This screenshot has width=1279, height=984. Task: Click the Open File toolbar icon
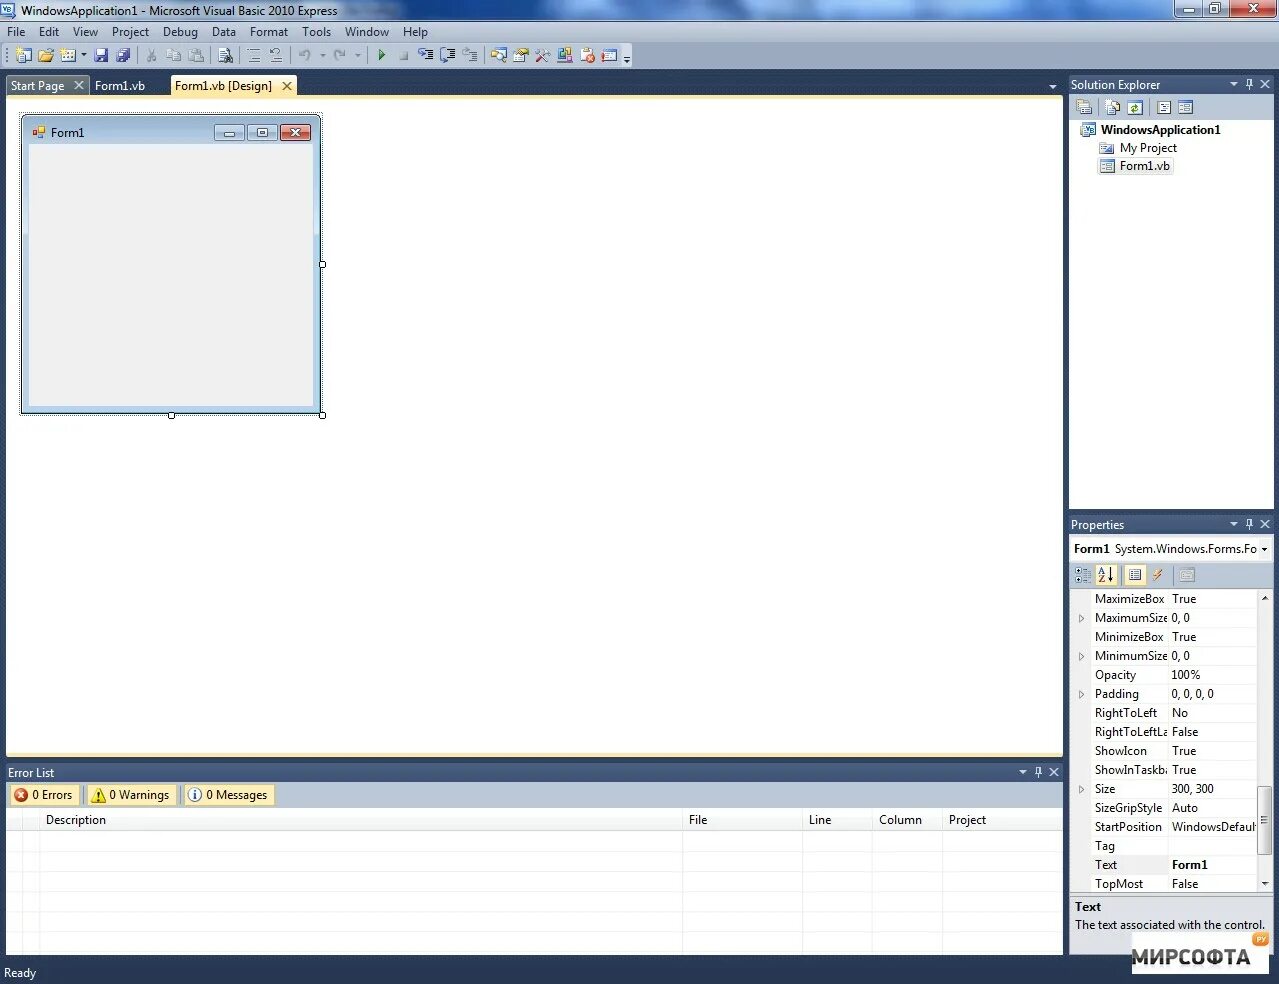point(46,55)
